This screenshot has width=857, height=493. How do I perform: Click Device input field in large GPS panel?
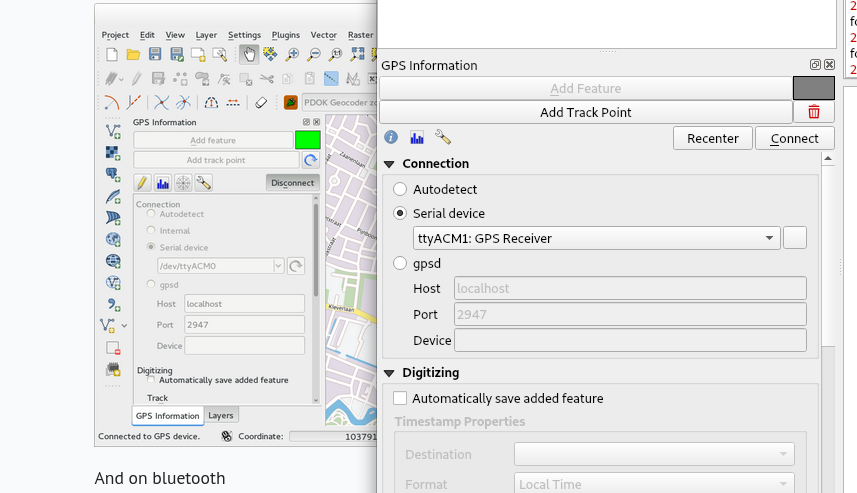pyautogui.click(x=630, y=340)
